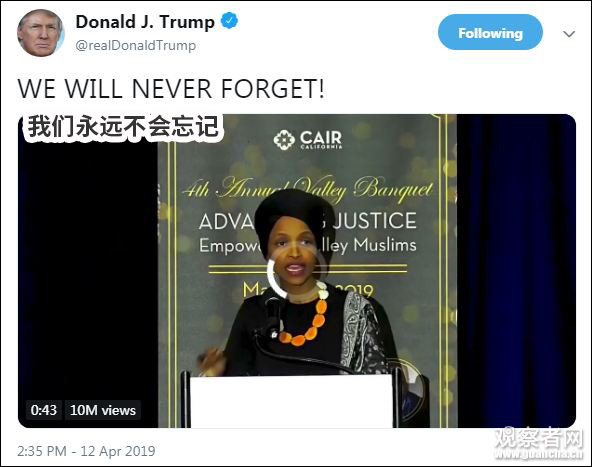Click the CAIR California logo
The image size is (592, 467).
(x=308, y=140)
